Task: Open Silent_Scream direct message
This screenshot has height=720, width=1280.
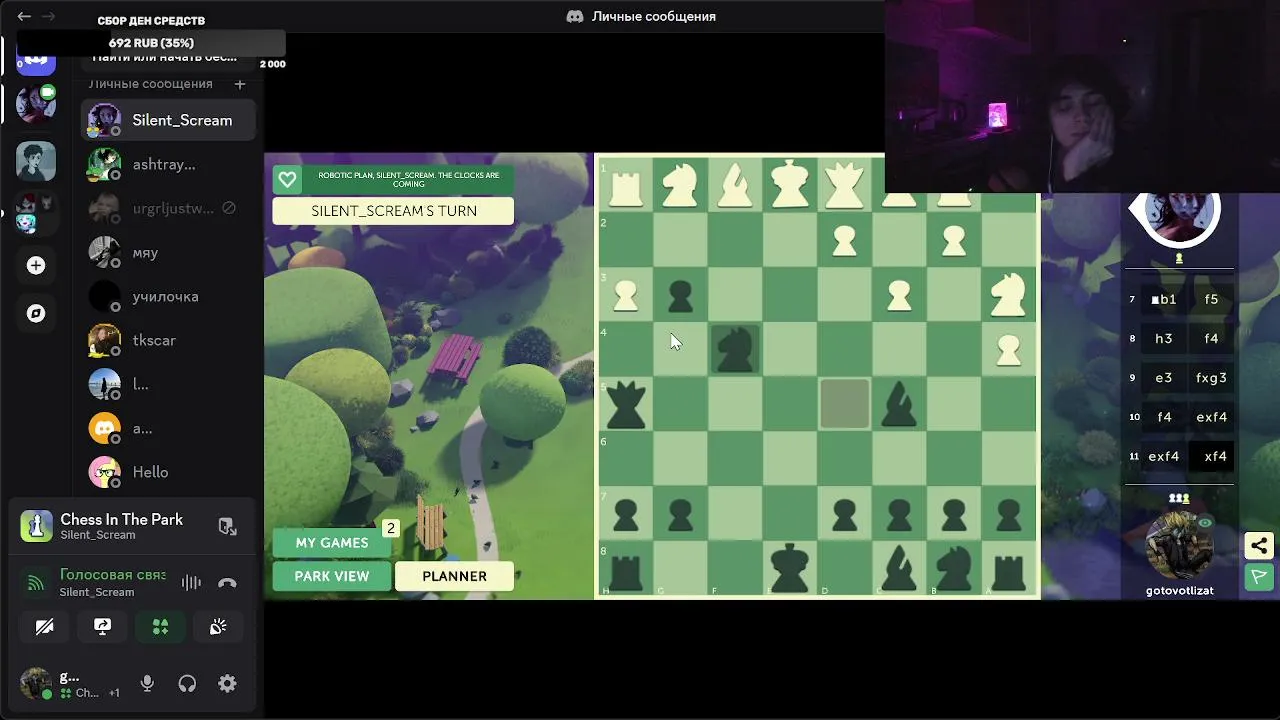Action: point(168,120)
